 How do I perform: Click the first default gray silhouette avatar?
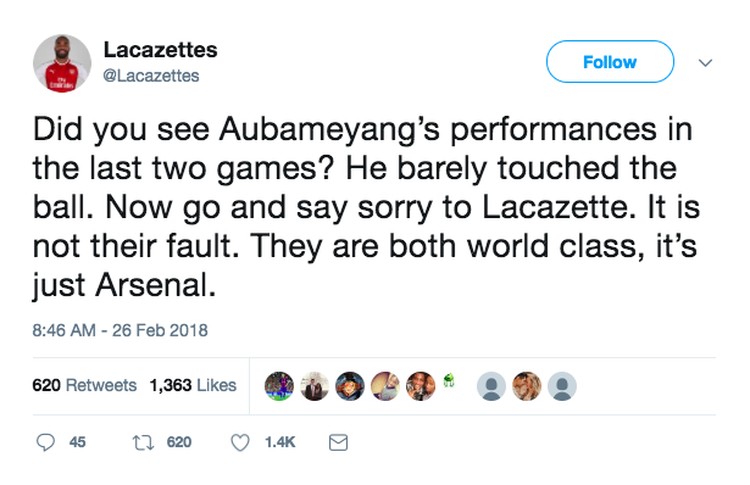tap(493, 386)
